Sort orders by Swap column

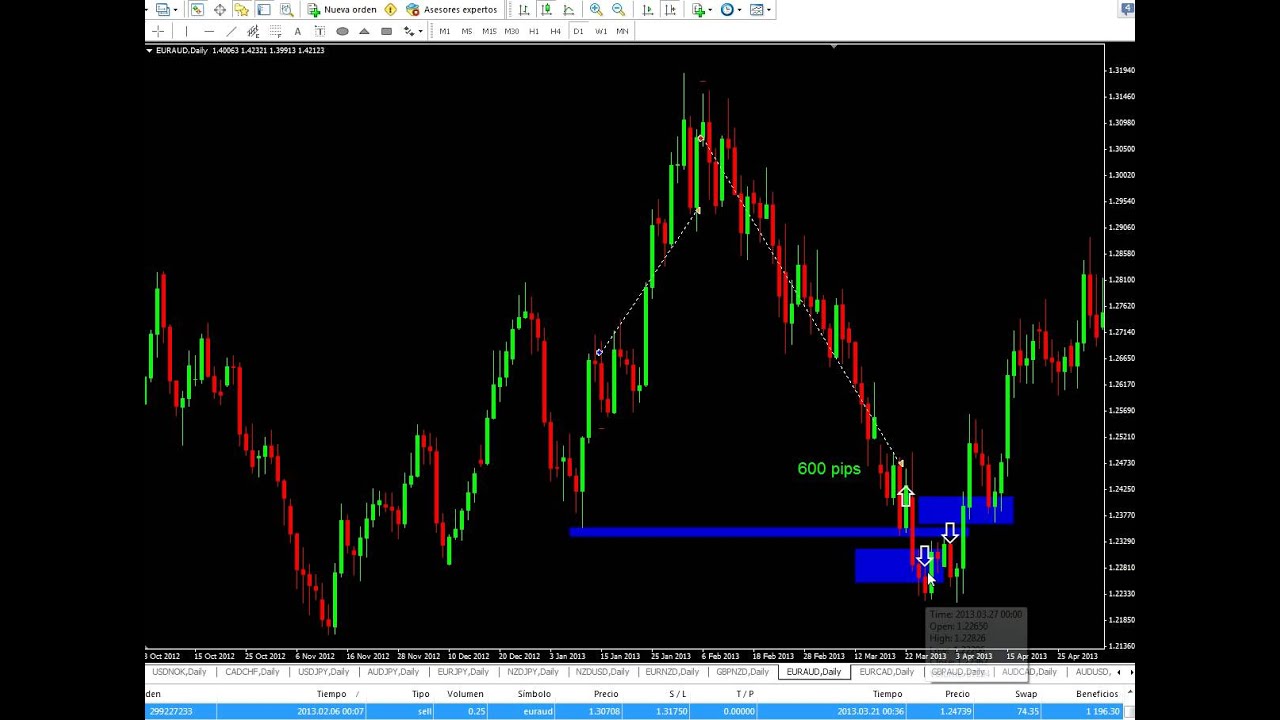point(1026,694)
